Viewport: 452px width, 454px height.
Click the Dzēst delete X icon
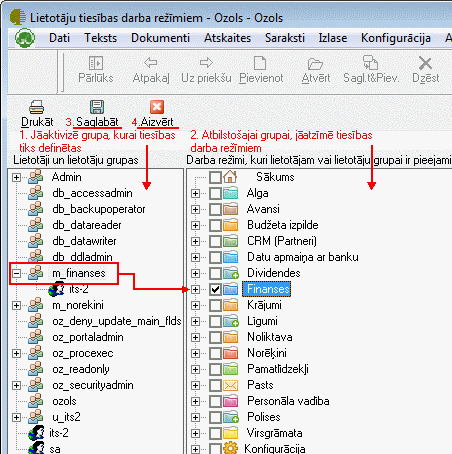pyautogui.click(x=425, y=63)
